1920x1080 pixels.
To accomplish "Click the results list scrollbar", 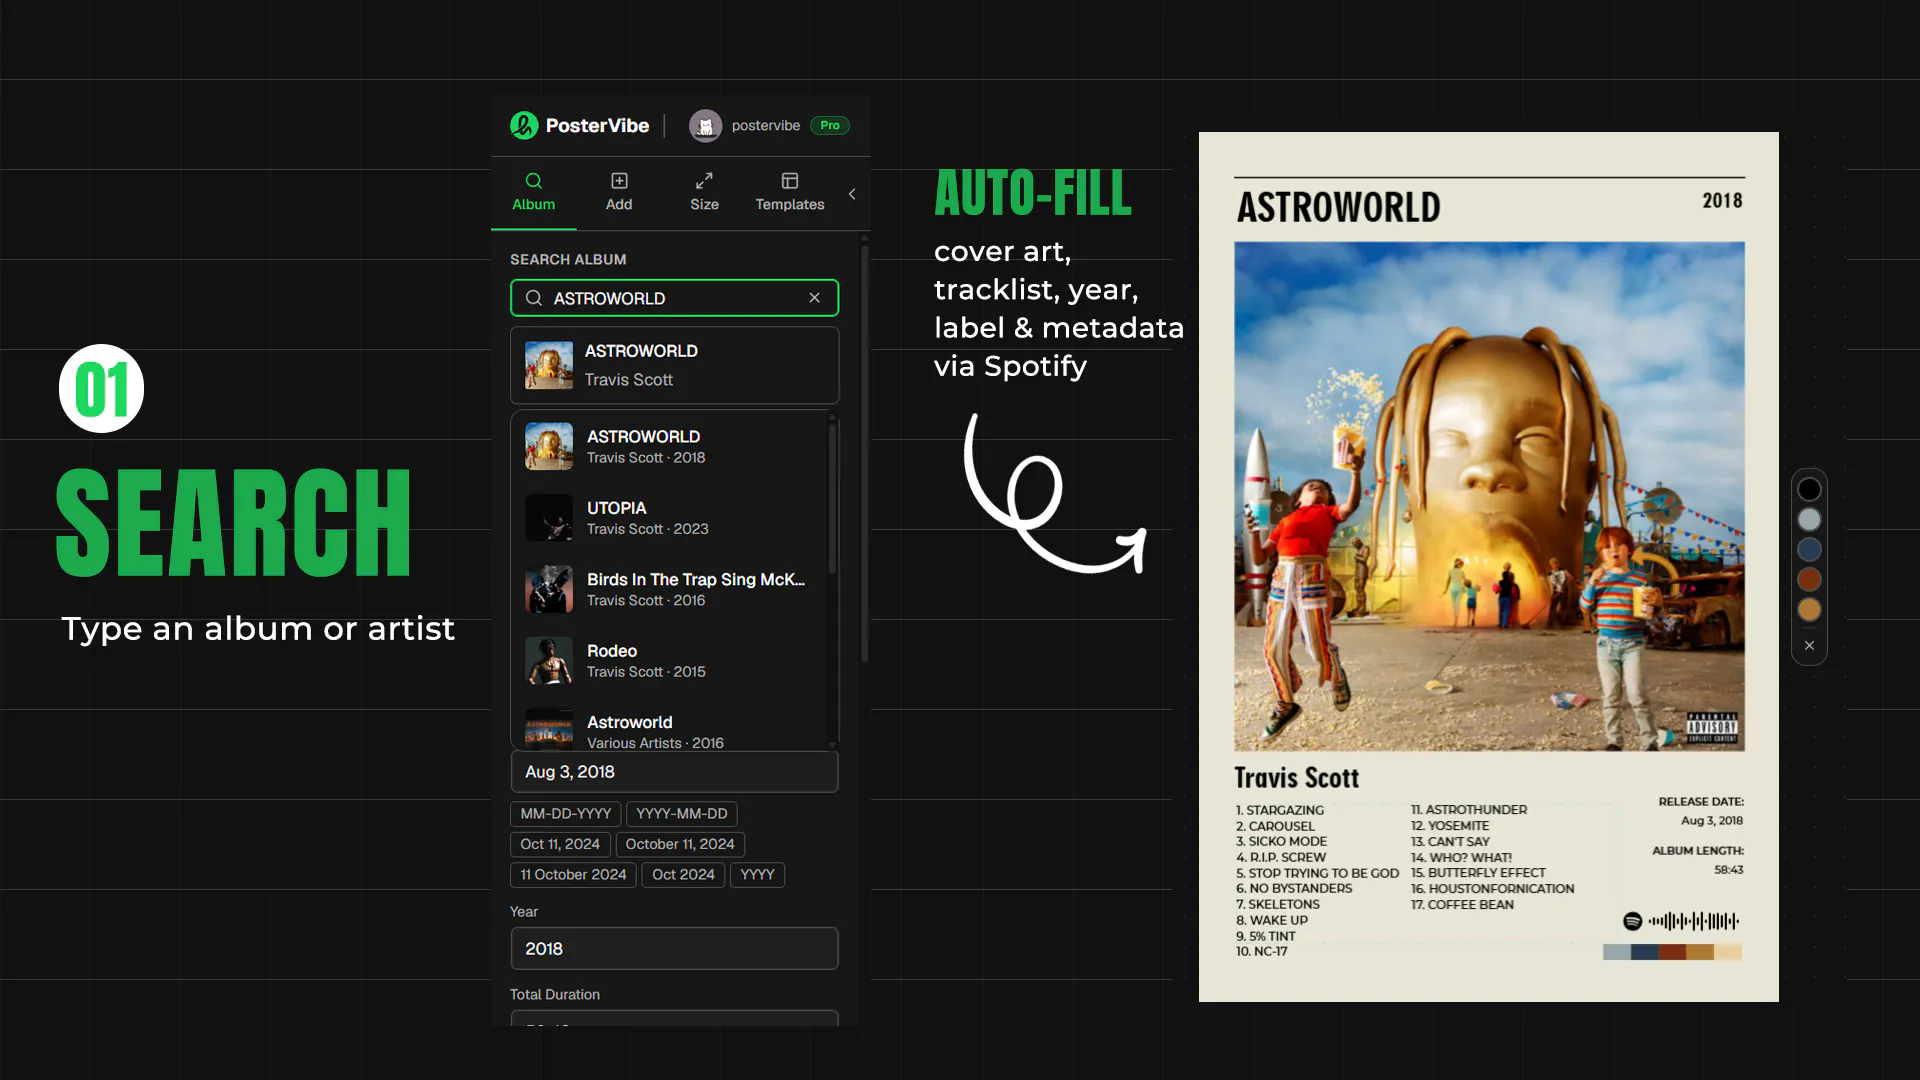I will tap(832, 497).
